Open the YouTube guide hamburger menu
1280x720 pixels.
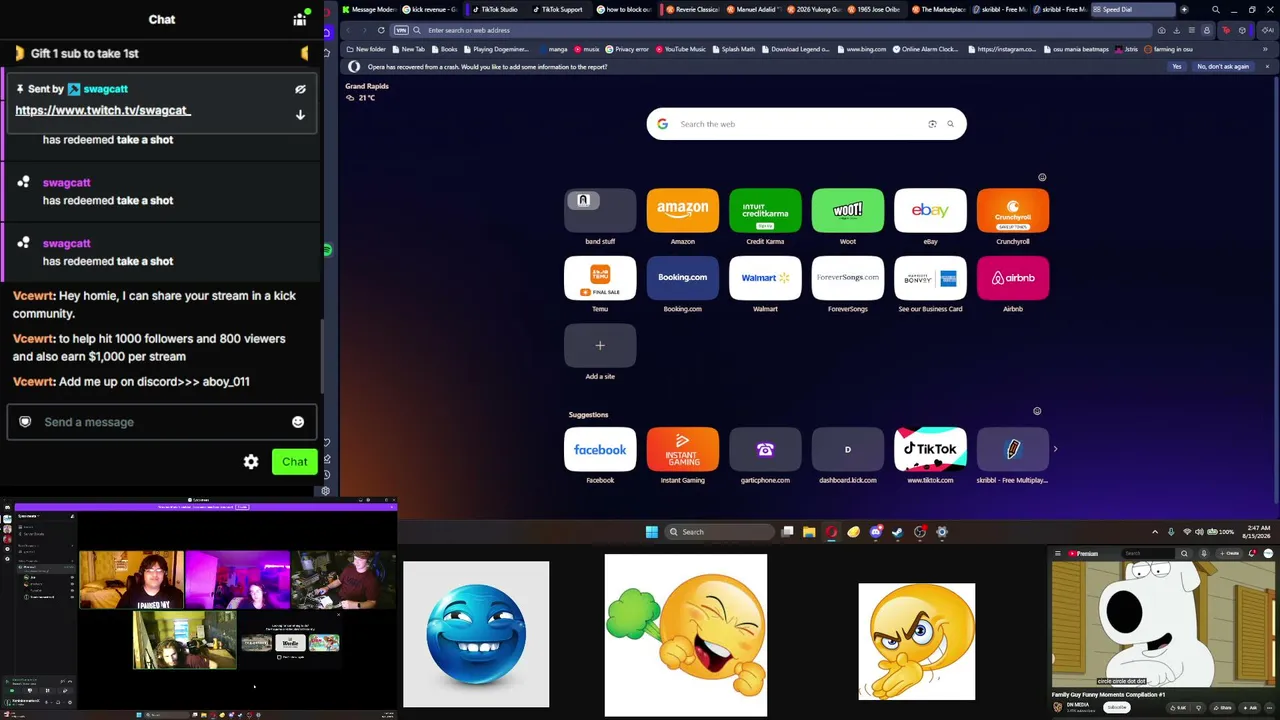(1058, 553)
